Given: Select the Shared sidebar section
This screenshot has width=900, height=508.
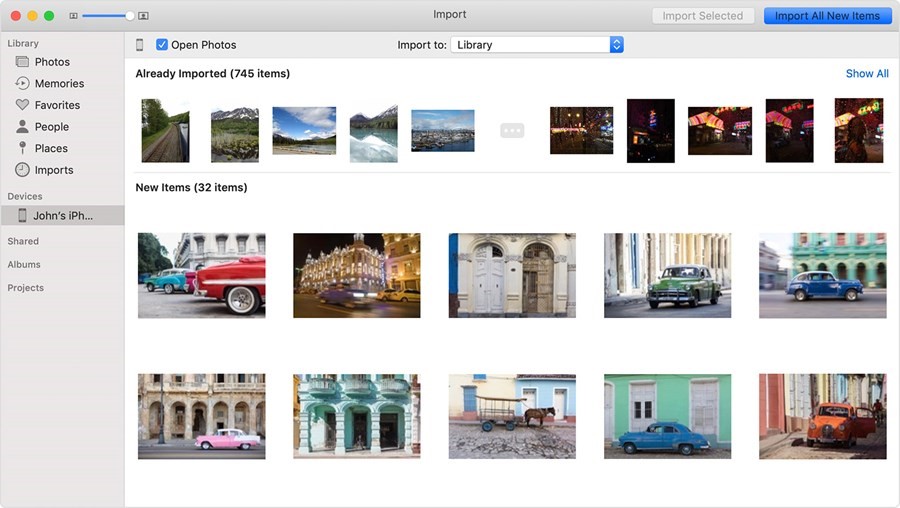Looking at the screenshot, I should tap(23, 241).
